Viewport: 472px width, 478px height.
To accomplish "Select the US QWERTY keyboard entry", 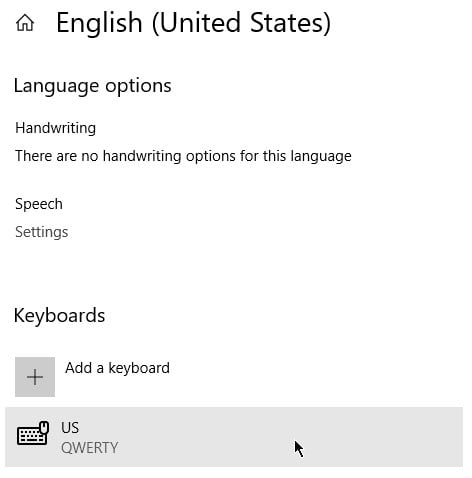I will pos(234,437).
